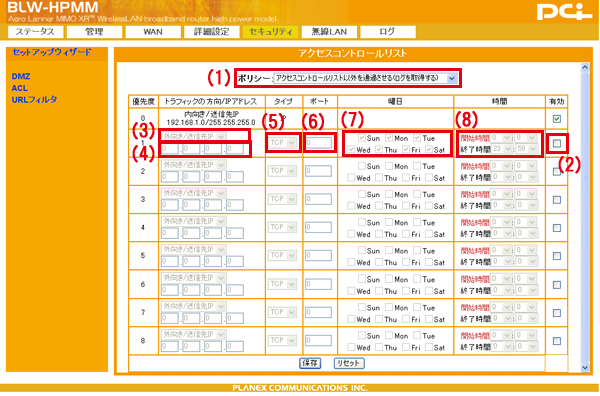Open the DMZ sidebar link
600x396 pixels.
21,77
